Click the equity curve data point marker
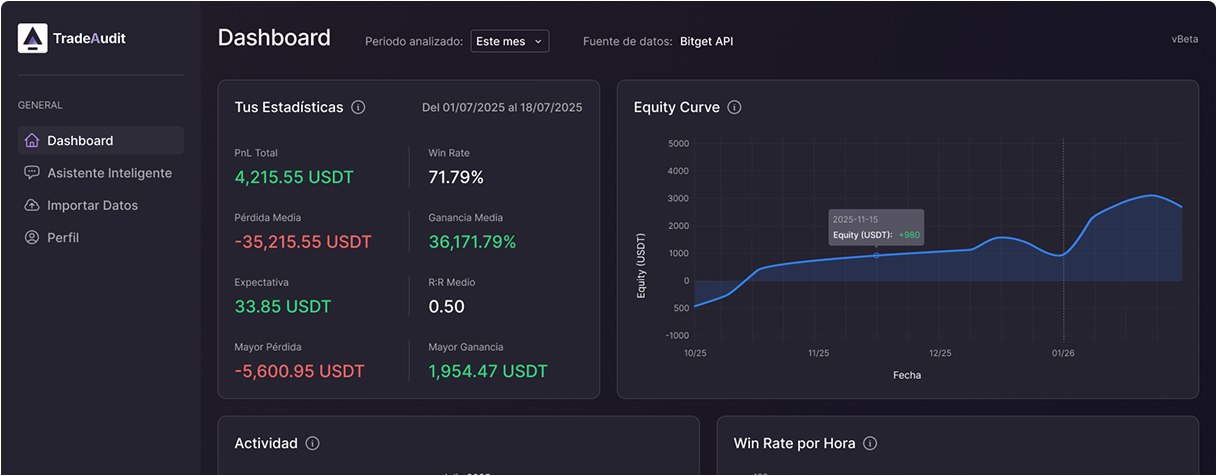Image resolution: width=1217 pixels, height=476 pixels. [877, 256]
